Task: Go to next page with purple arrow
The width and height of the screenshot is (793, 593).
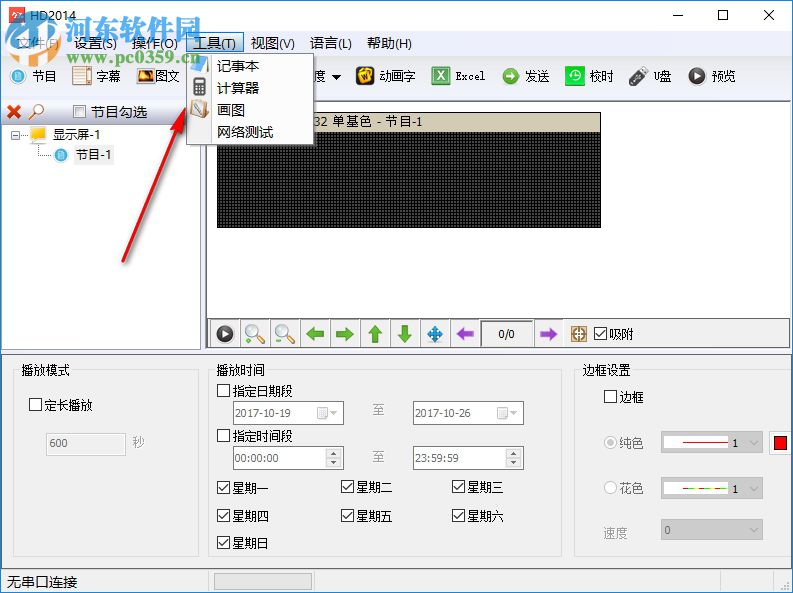Action: pyautogui.click(x=548, y=334)
